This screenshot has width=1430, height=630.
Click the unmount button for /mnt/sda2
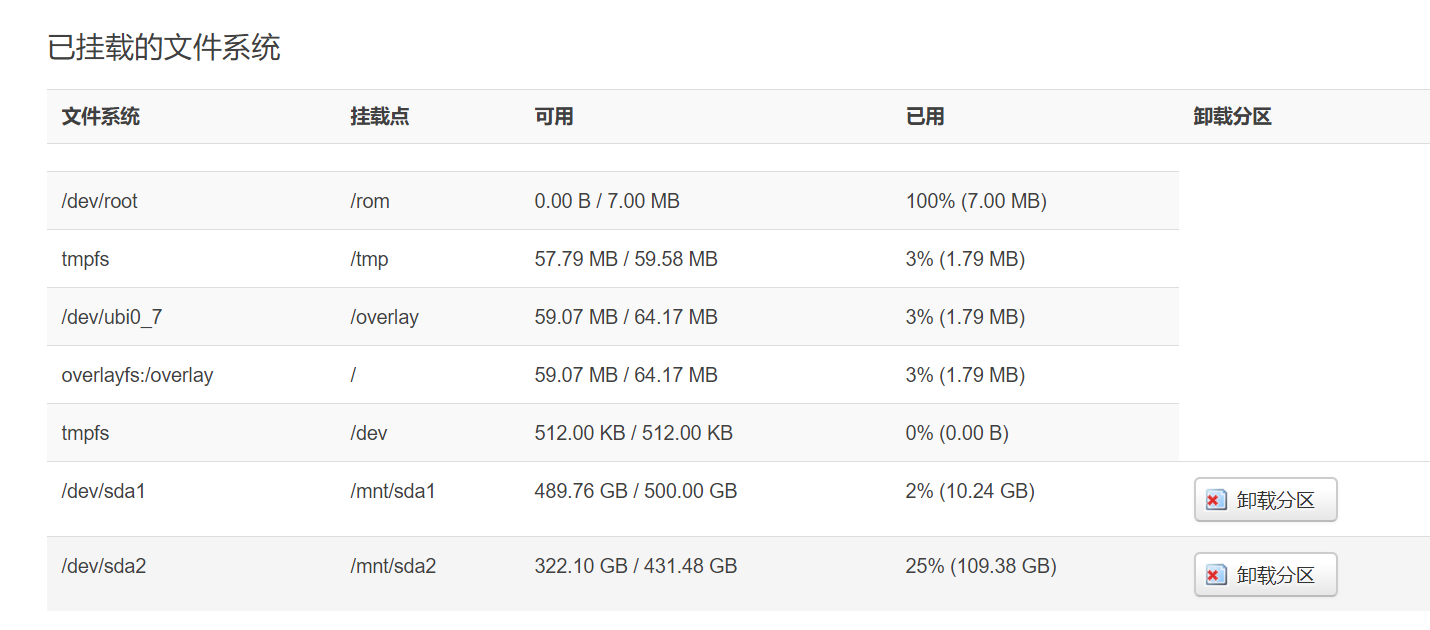click(x=1265, y=575)
